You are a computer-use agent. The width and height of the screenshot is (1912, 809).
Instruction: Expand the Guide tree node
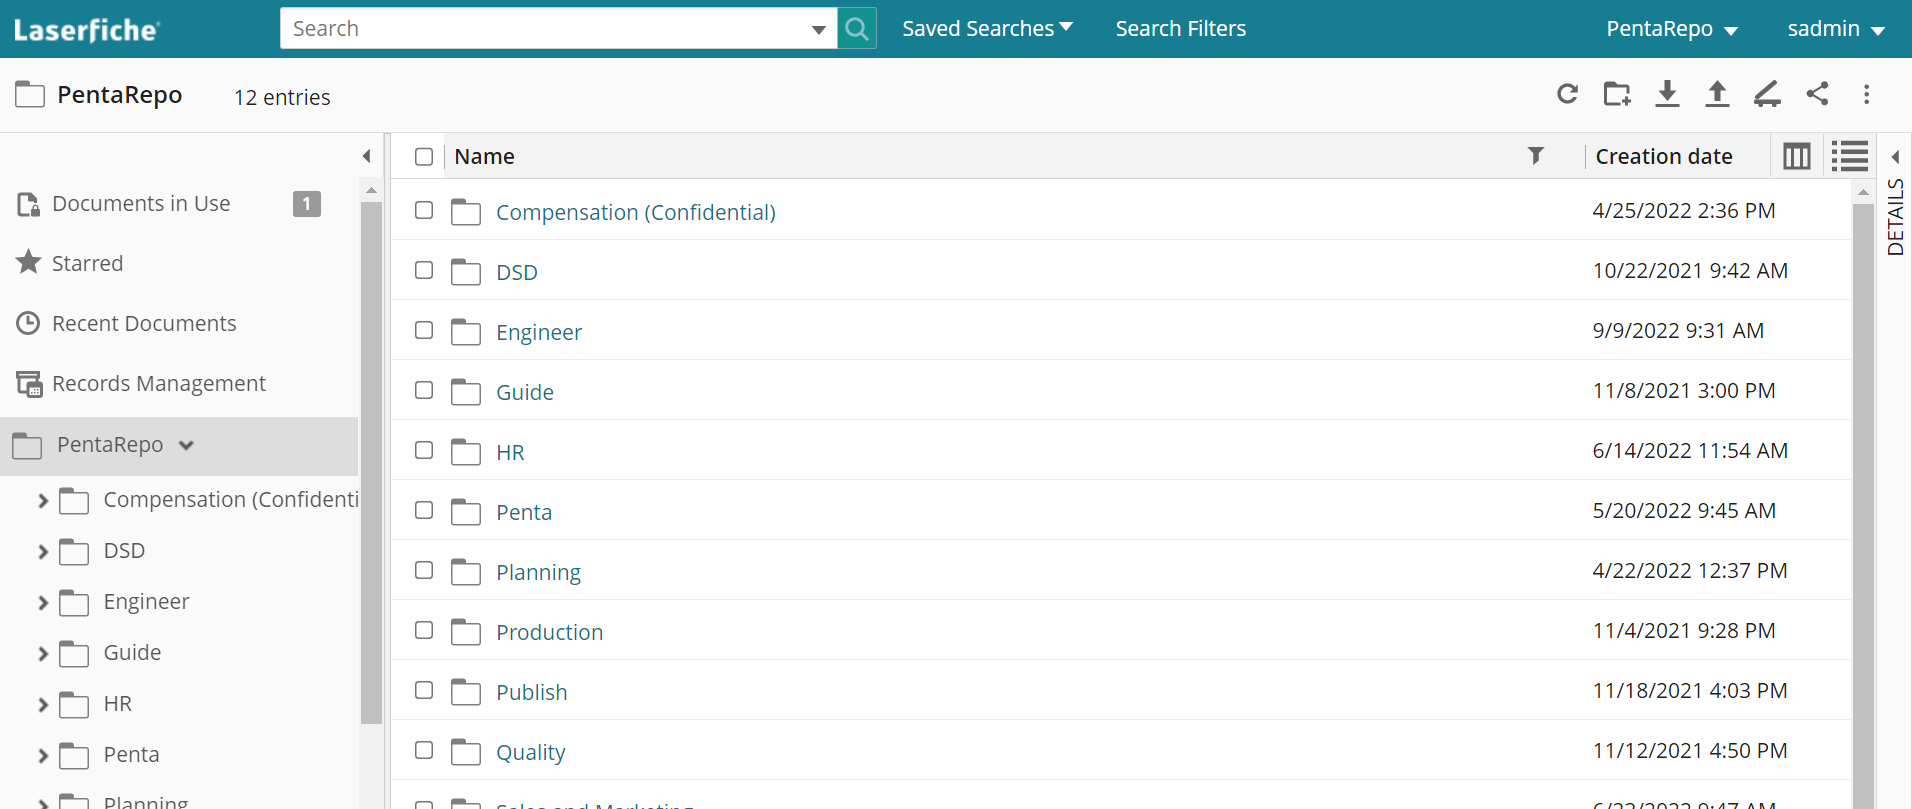[43, 653]
